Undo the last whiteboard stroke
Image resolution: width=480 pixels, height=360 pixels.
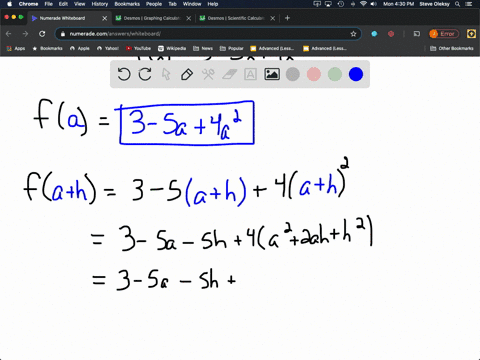point(124,74)
